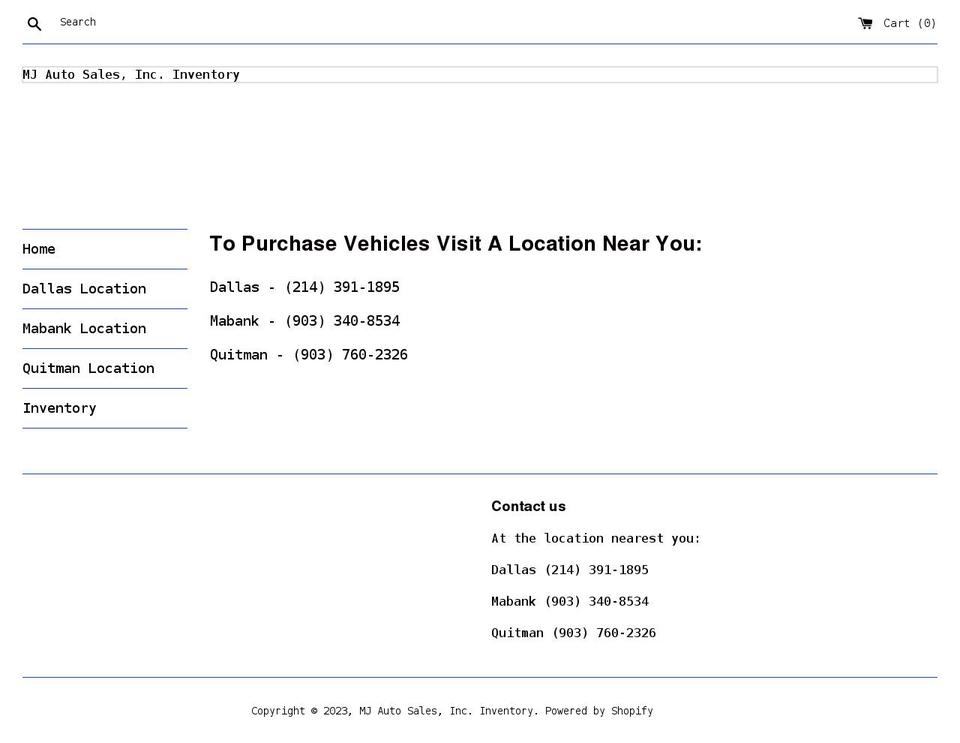Click the magnifying glass search icon

click(34, 24)
